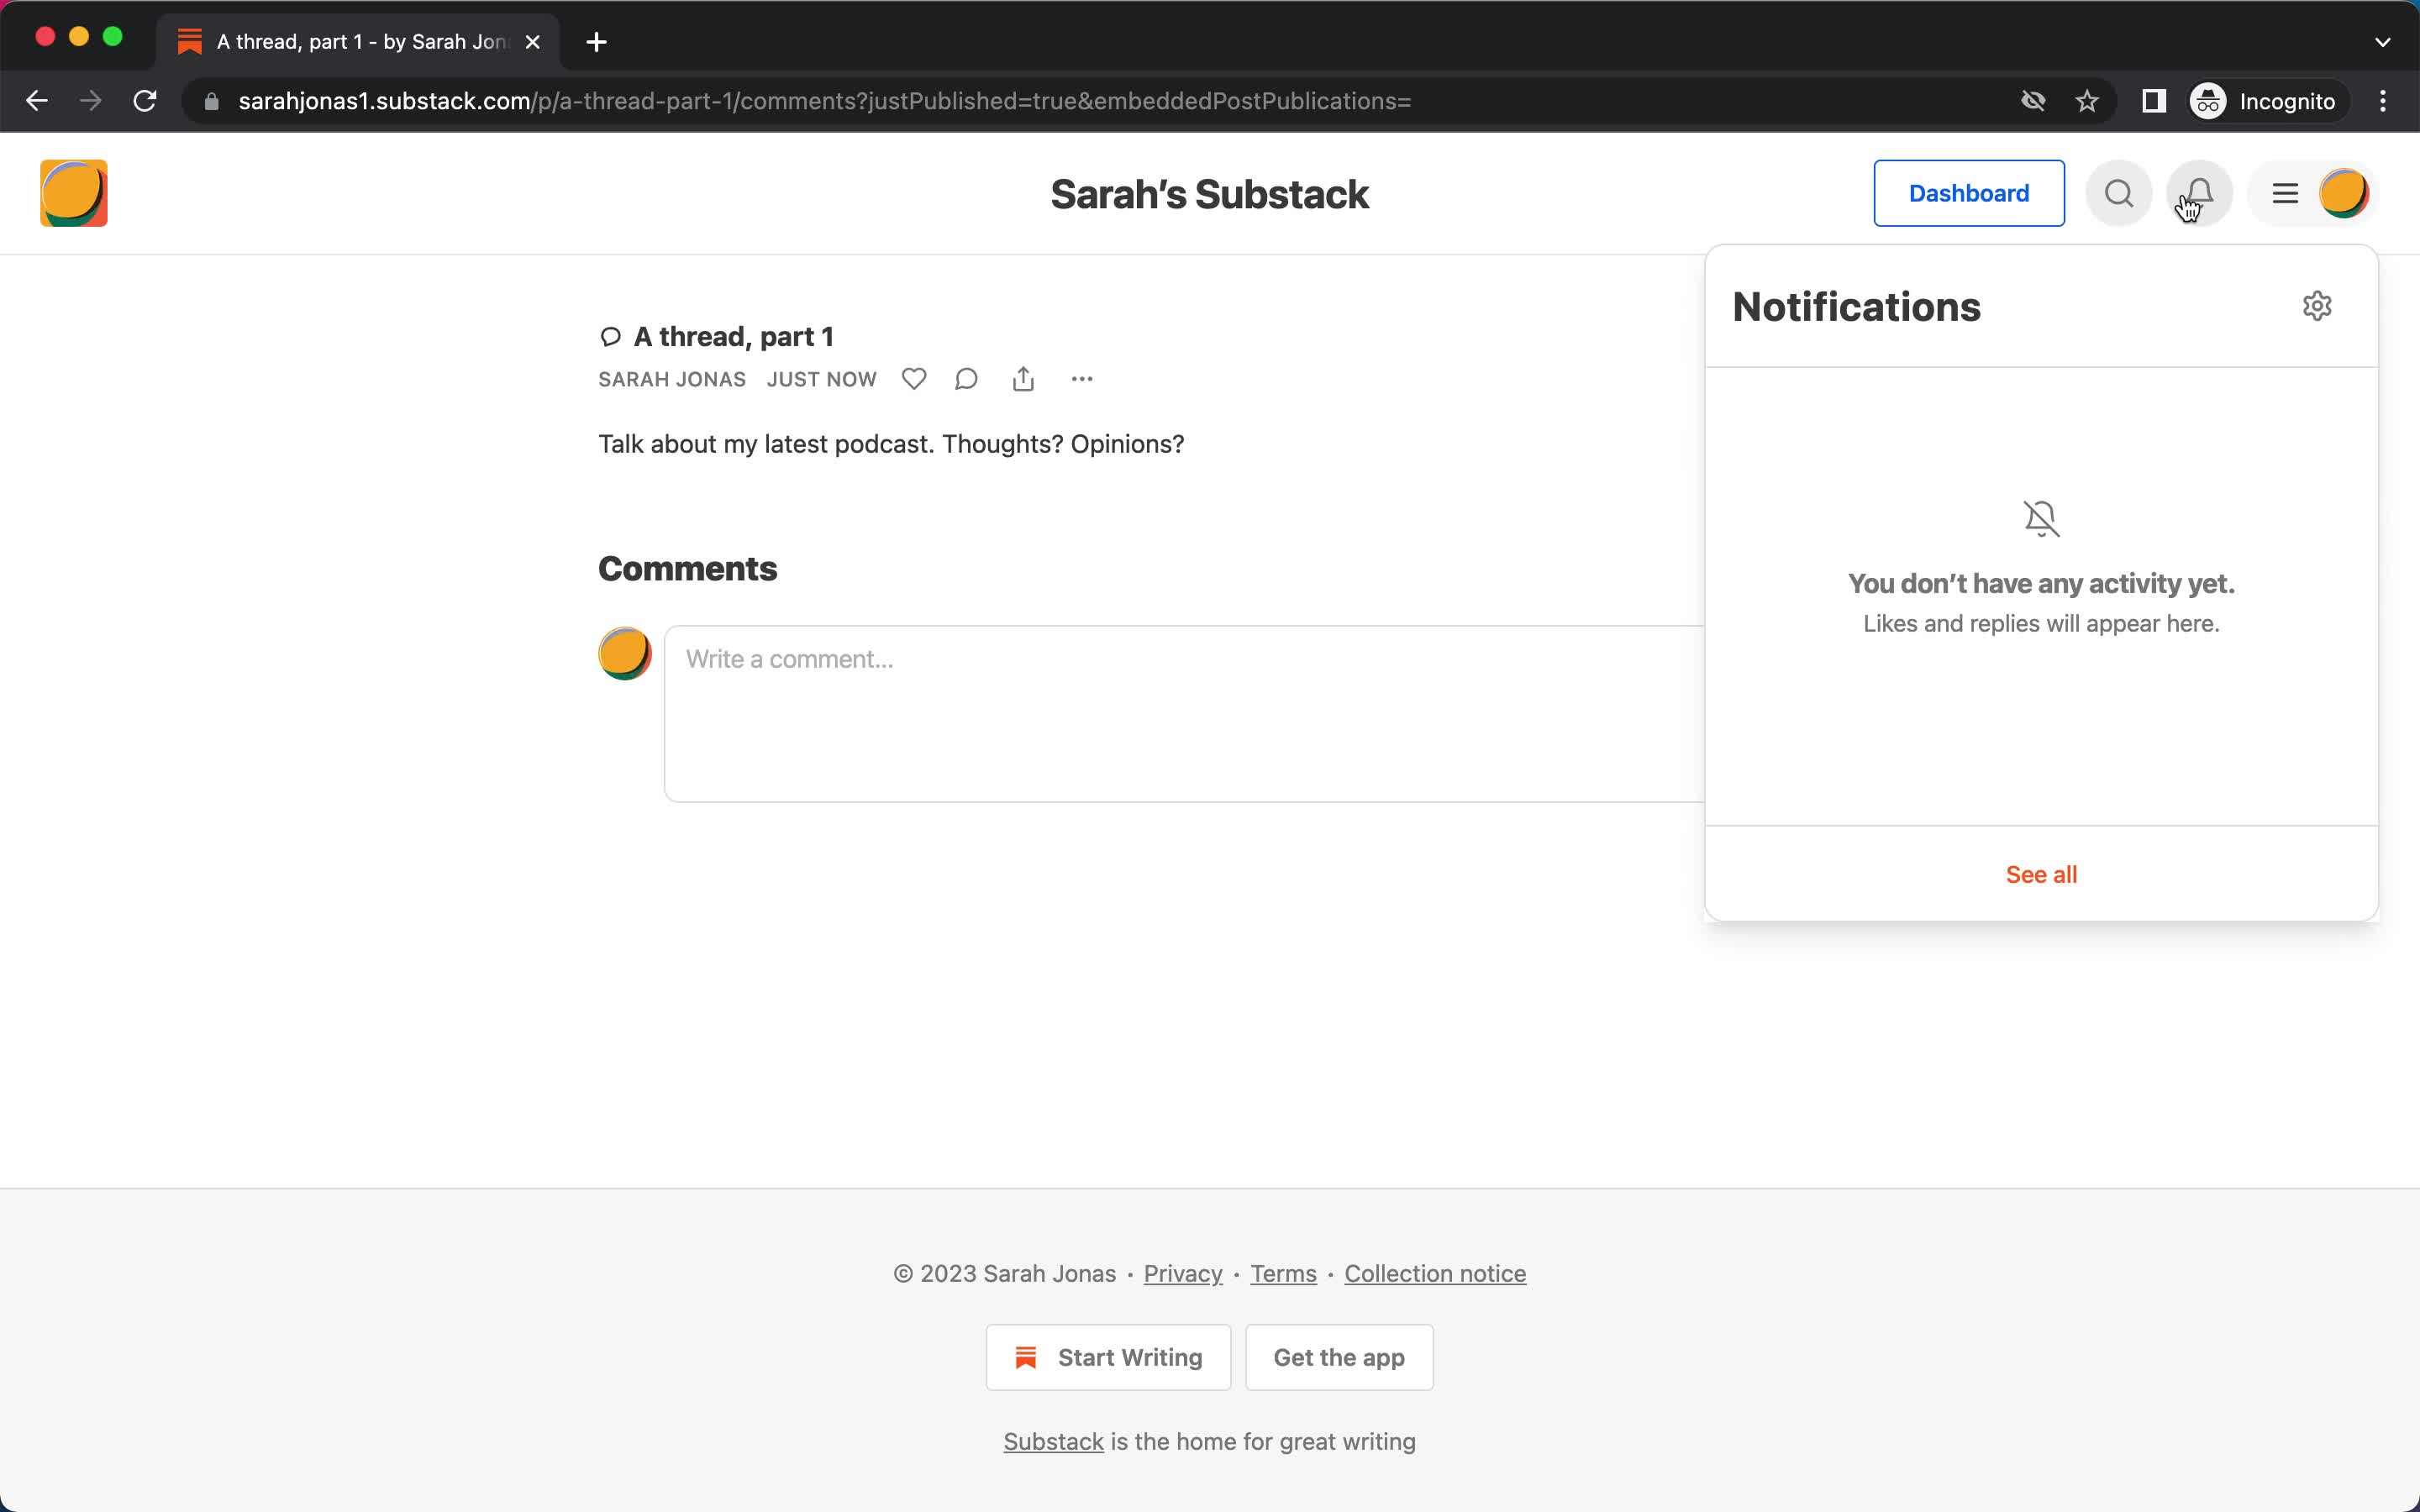Click the Get the app button

[x=1339, y=1357]
